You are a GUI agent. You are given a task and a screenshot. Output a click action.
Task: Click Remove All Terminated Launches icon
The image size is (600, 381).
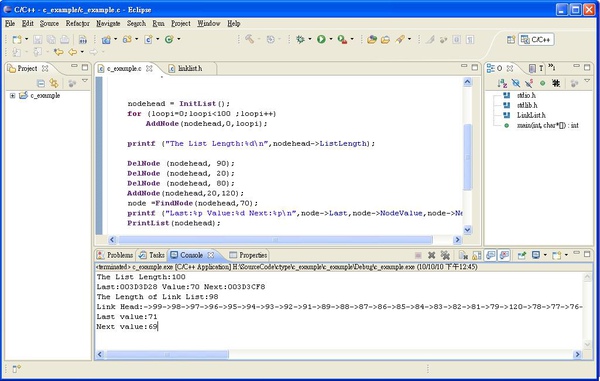445,255
